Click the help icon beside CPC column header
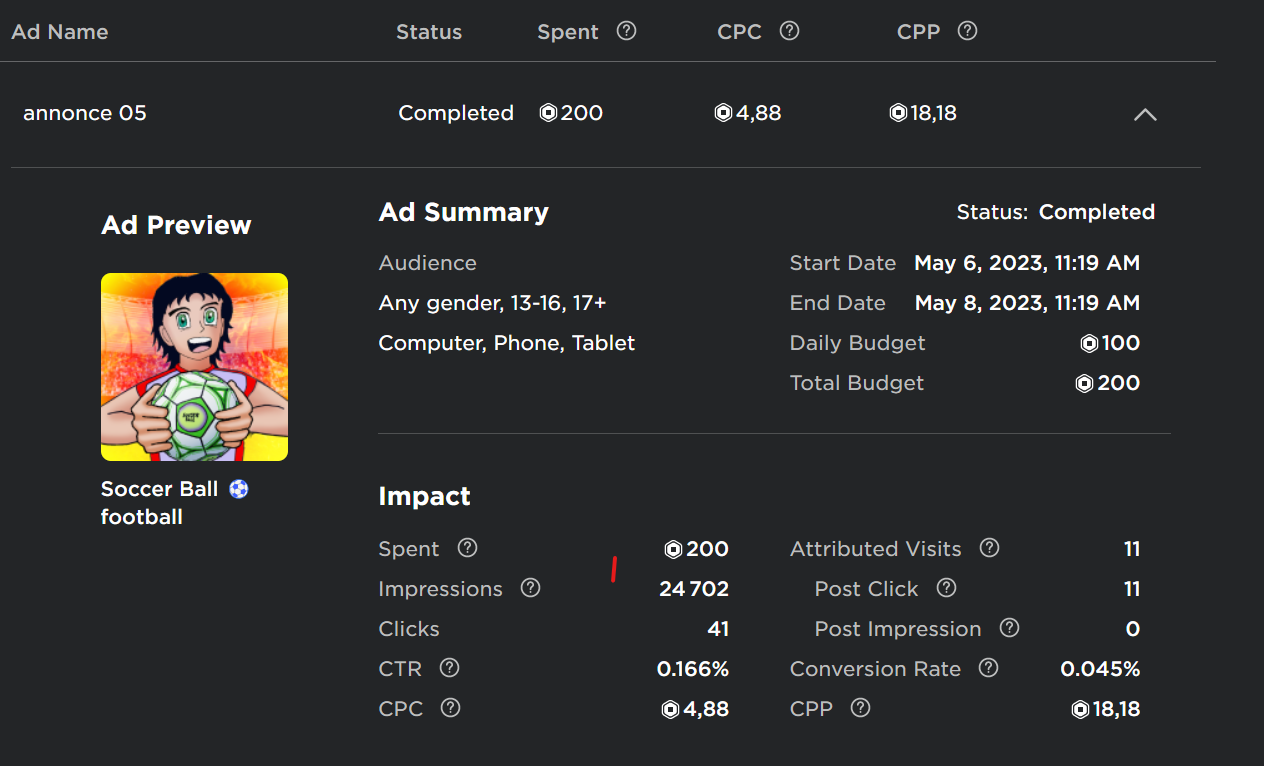The image size is (1264, 766). pos(789,31)
